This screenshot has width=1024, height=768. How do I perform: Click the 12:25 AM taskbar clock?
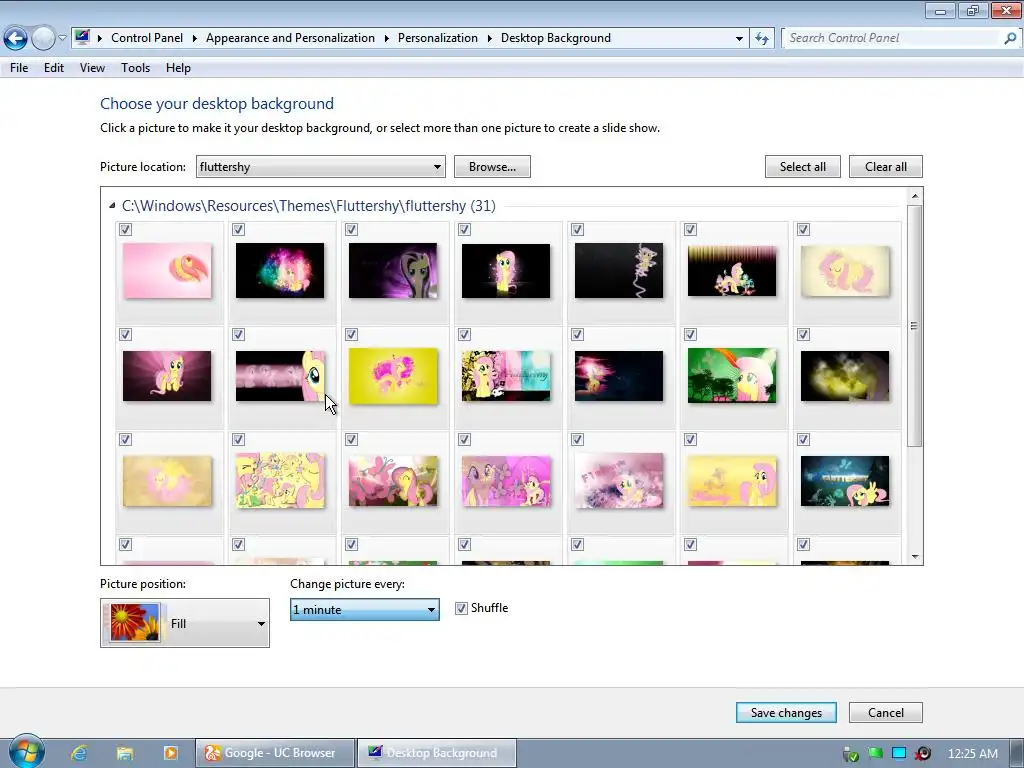(972, 754)
